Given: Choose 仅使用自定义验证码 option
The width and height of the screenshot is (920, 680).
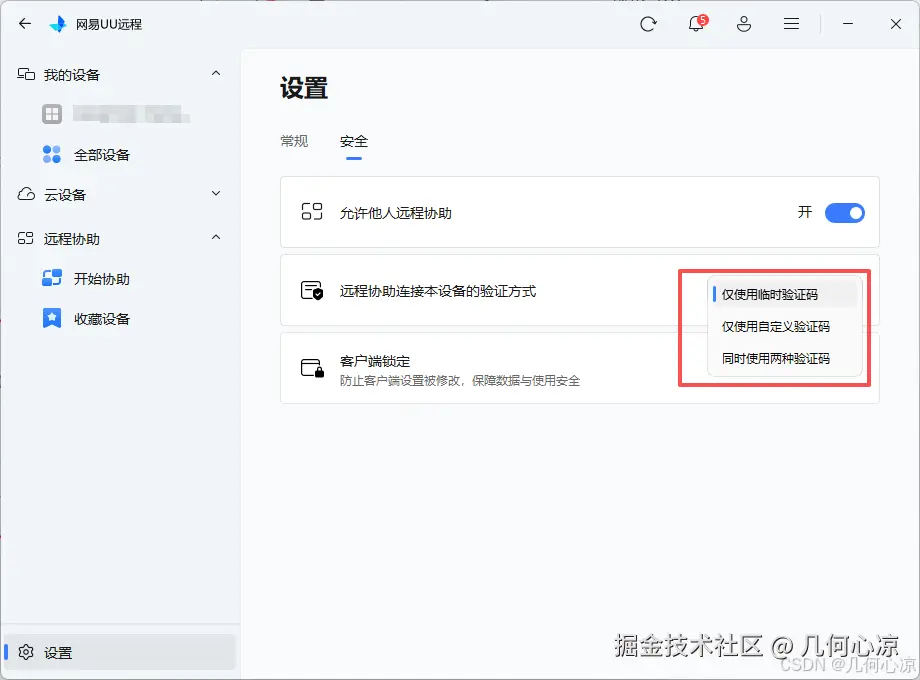Looking at the screenshot, I should 784,327.
